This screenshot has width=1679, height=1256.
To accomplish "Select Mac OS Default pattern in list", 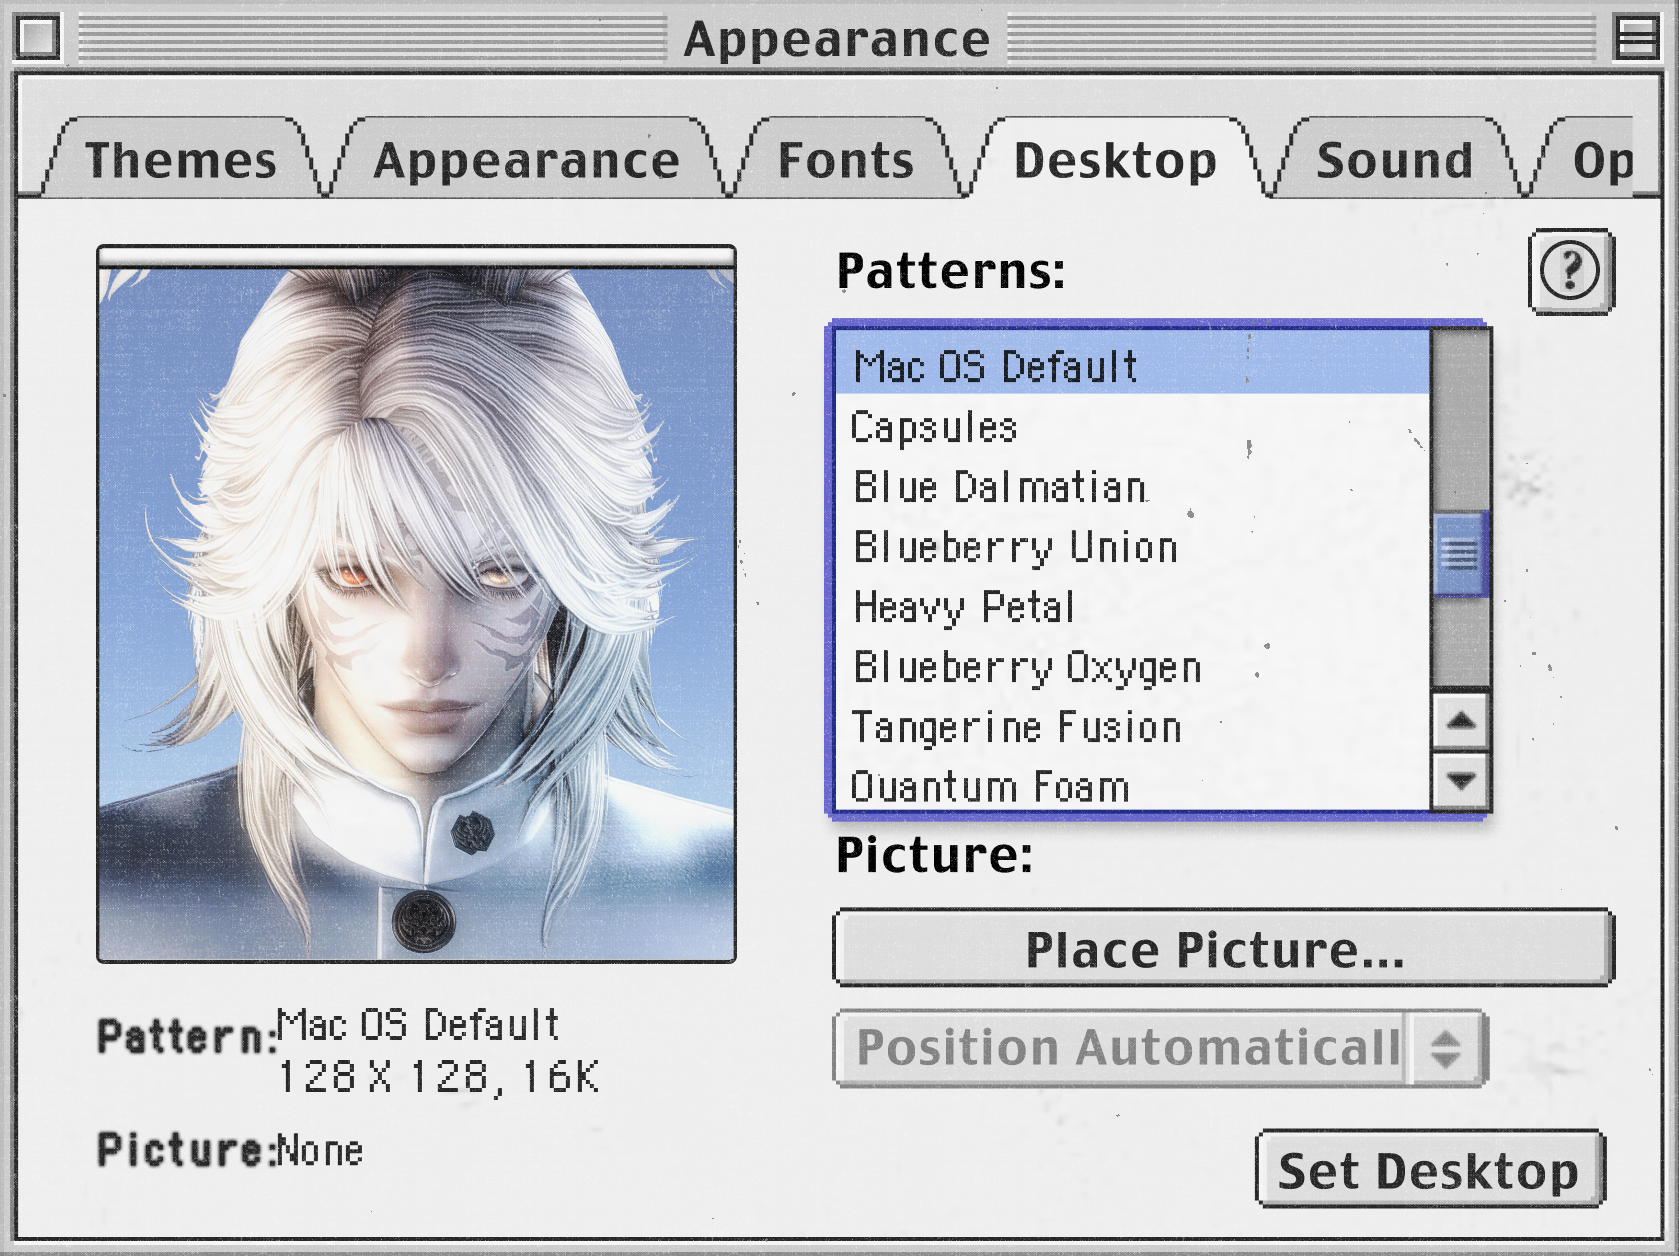I will click(1133, 365).
